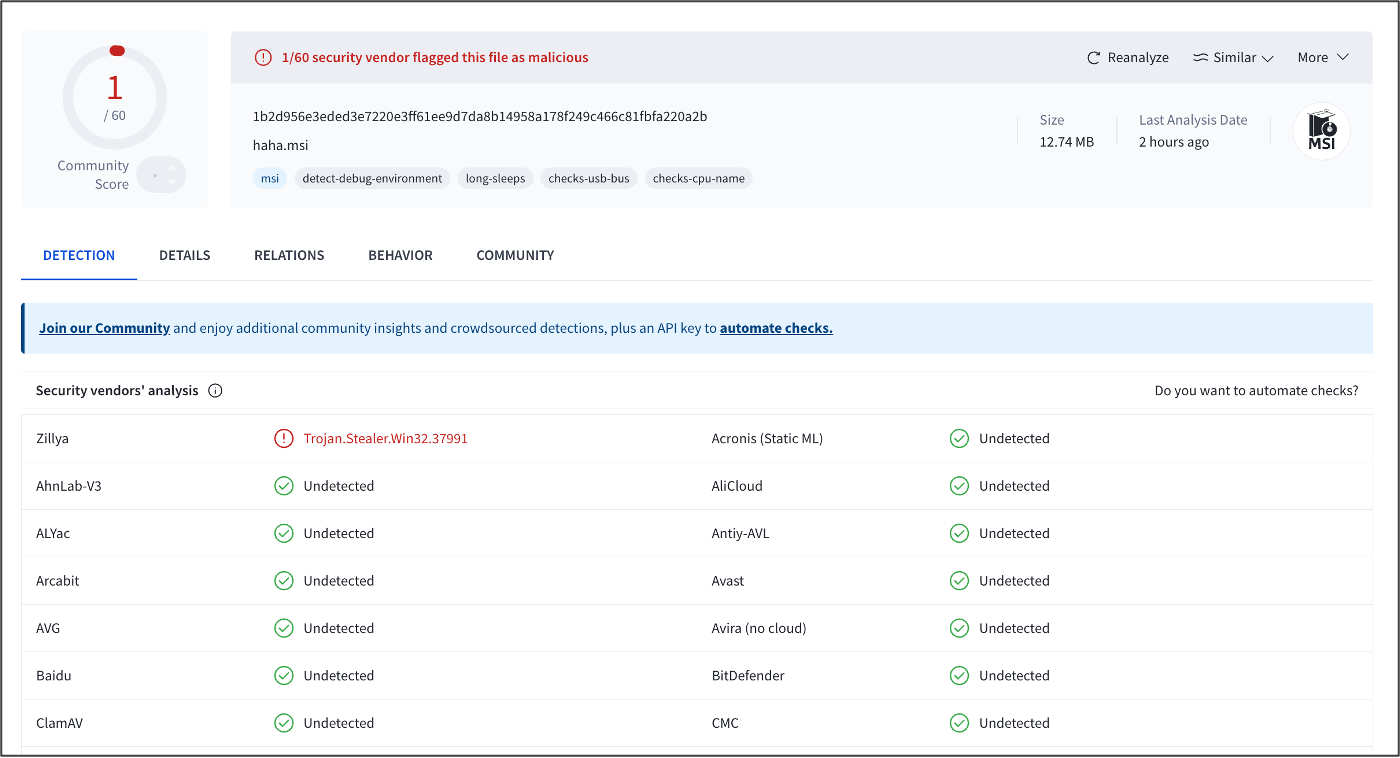Open the Relations tab
The image size is (1400, 758).
coord(289,255)
